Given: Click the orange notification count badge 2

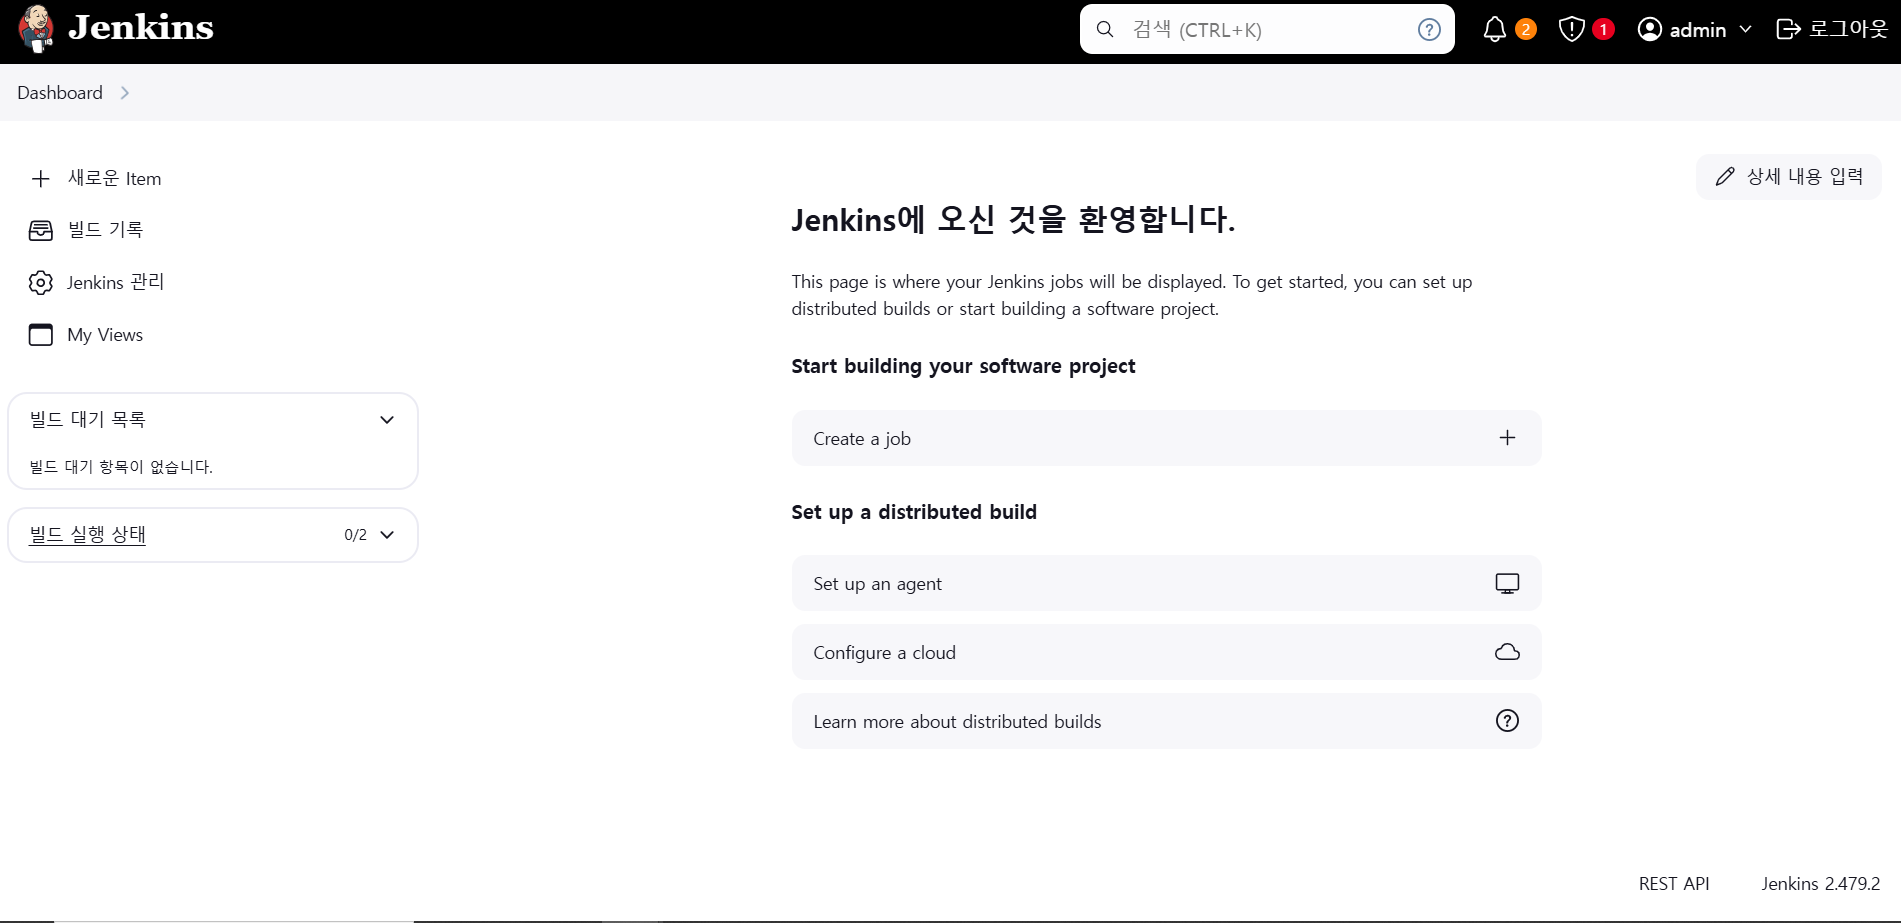Looking at the screenshot, I should pos(1525,29).
